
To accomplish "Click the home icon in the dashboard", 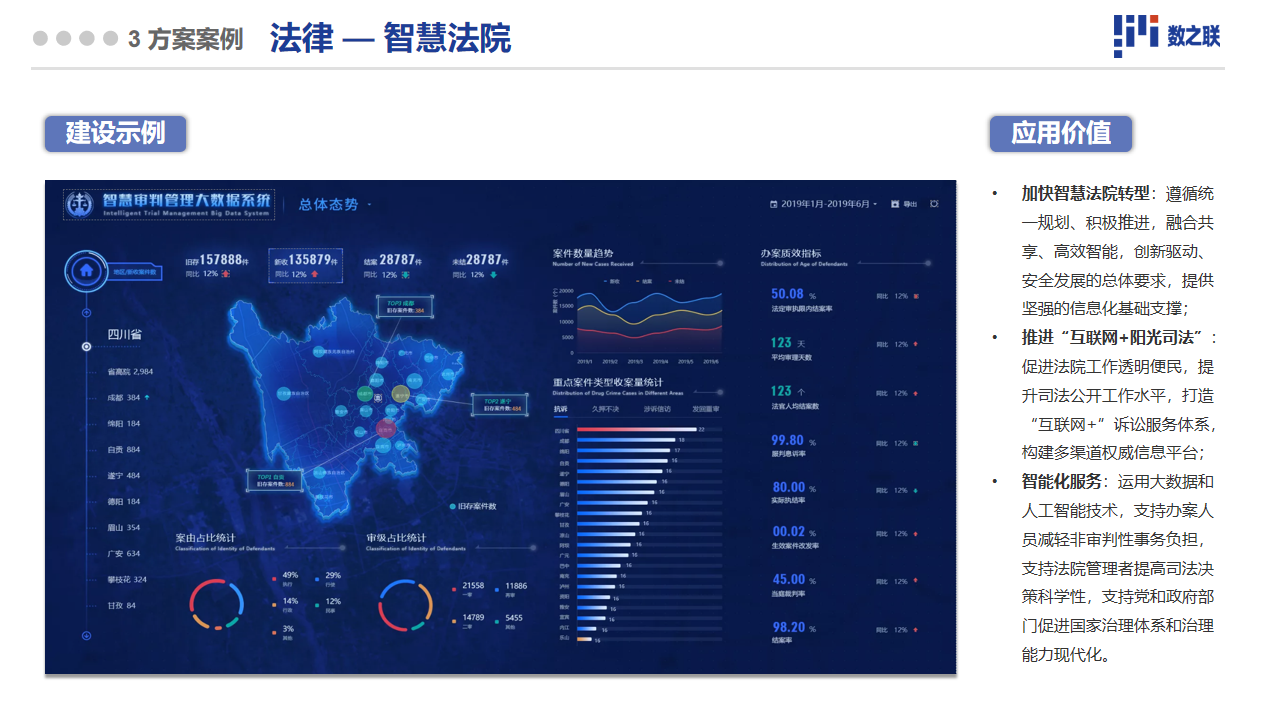I will pyautogui.click(x=86, y=269).
